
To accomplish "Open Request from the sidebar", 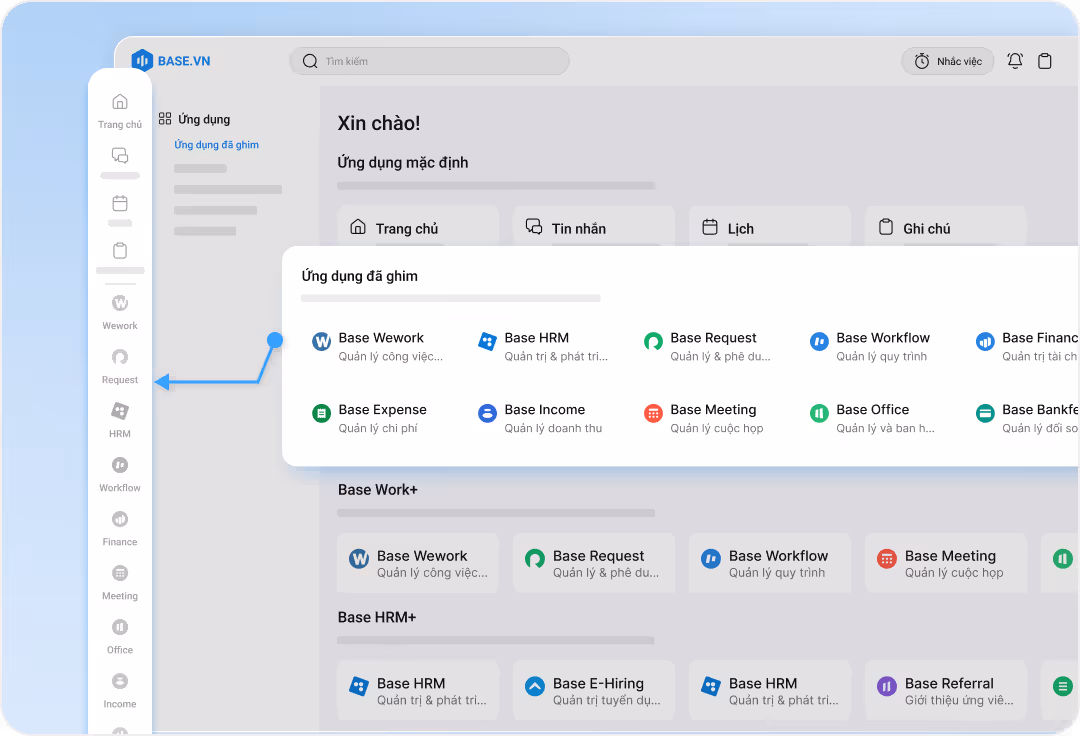I will pos(120,366).
